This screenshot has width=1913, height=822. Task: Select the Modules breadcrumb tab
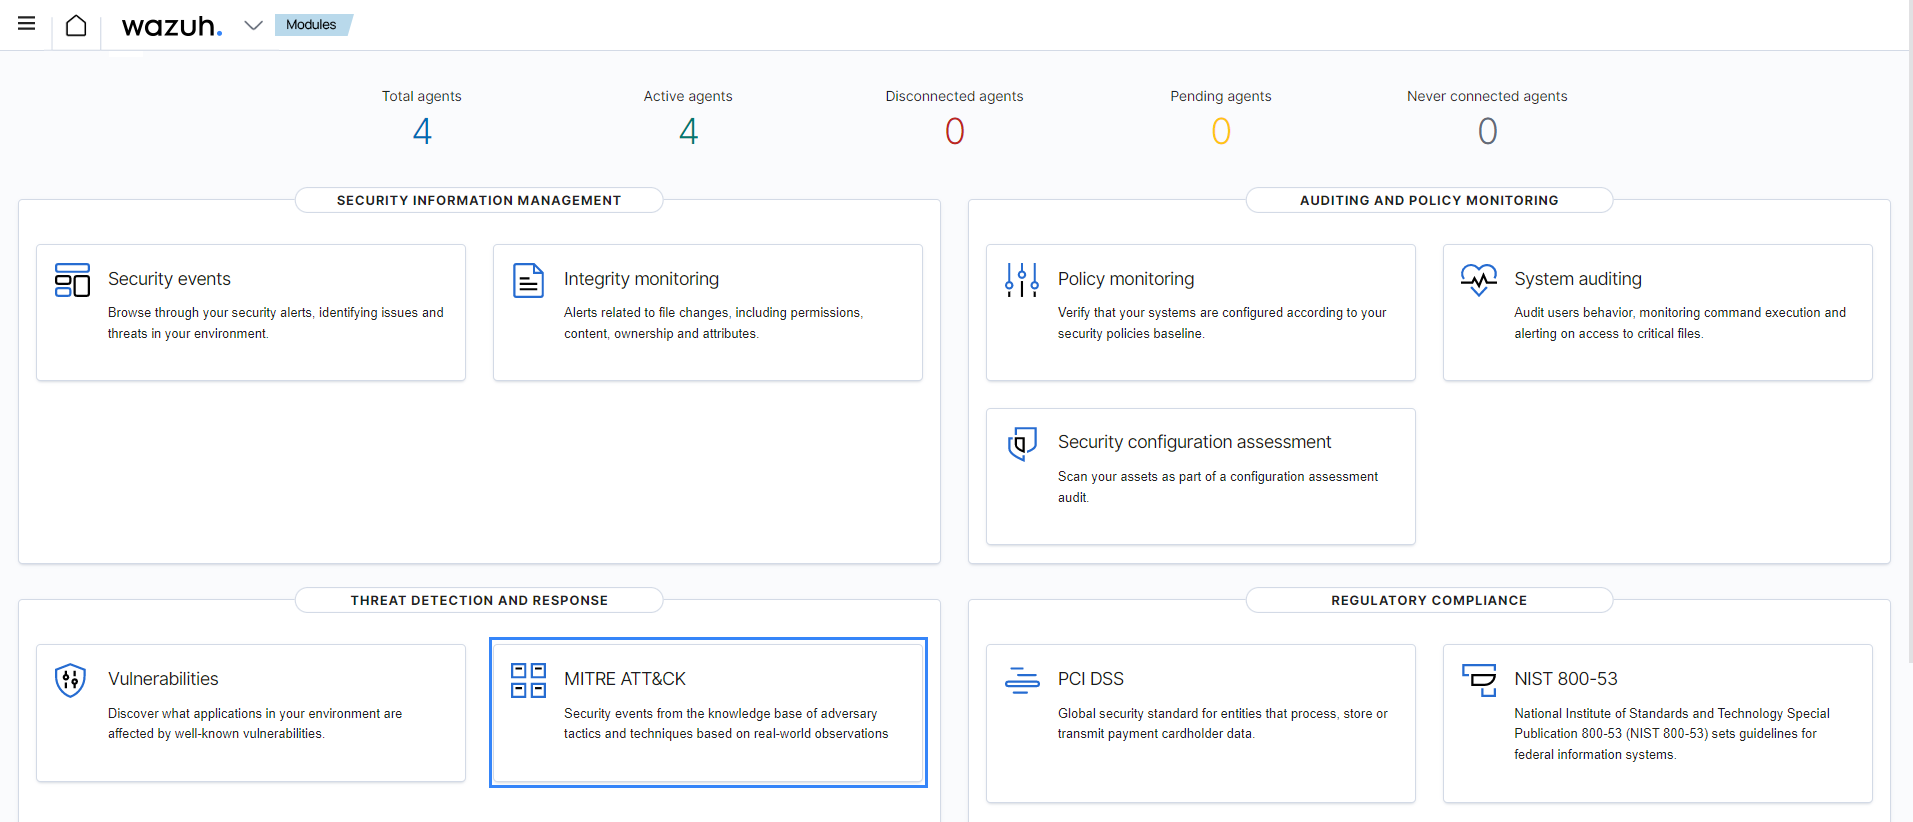click(313, 25)
